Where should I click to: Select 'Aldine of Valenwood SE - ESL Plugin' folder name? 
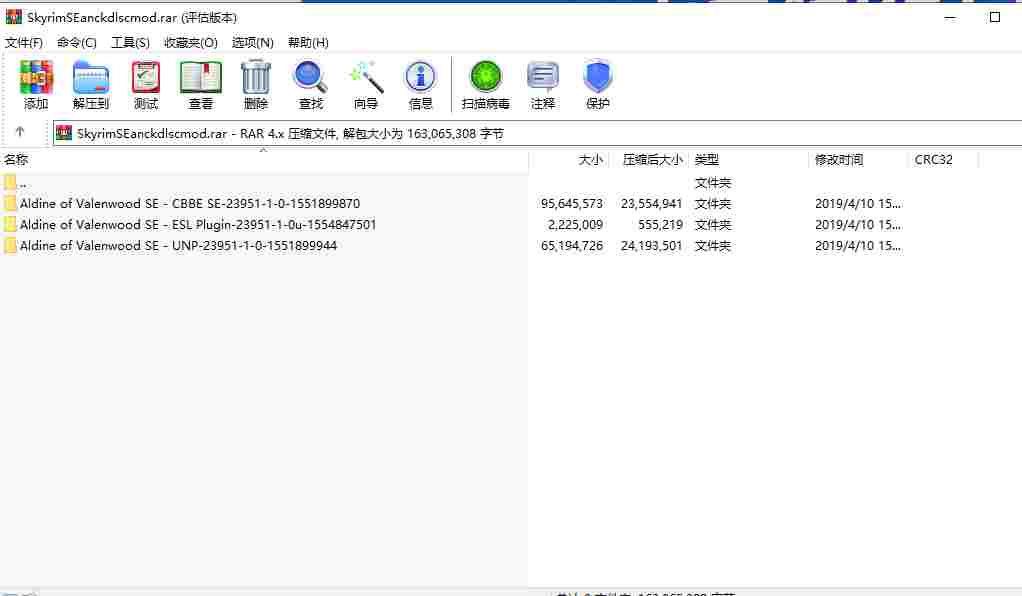pos(198,224)
